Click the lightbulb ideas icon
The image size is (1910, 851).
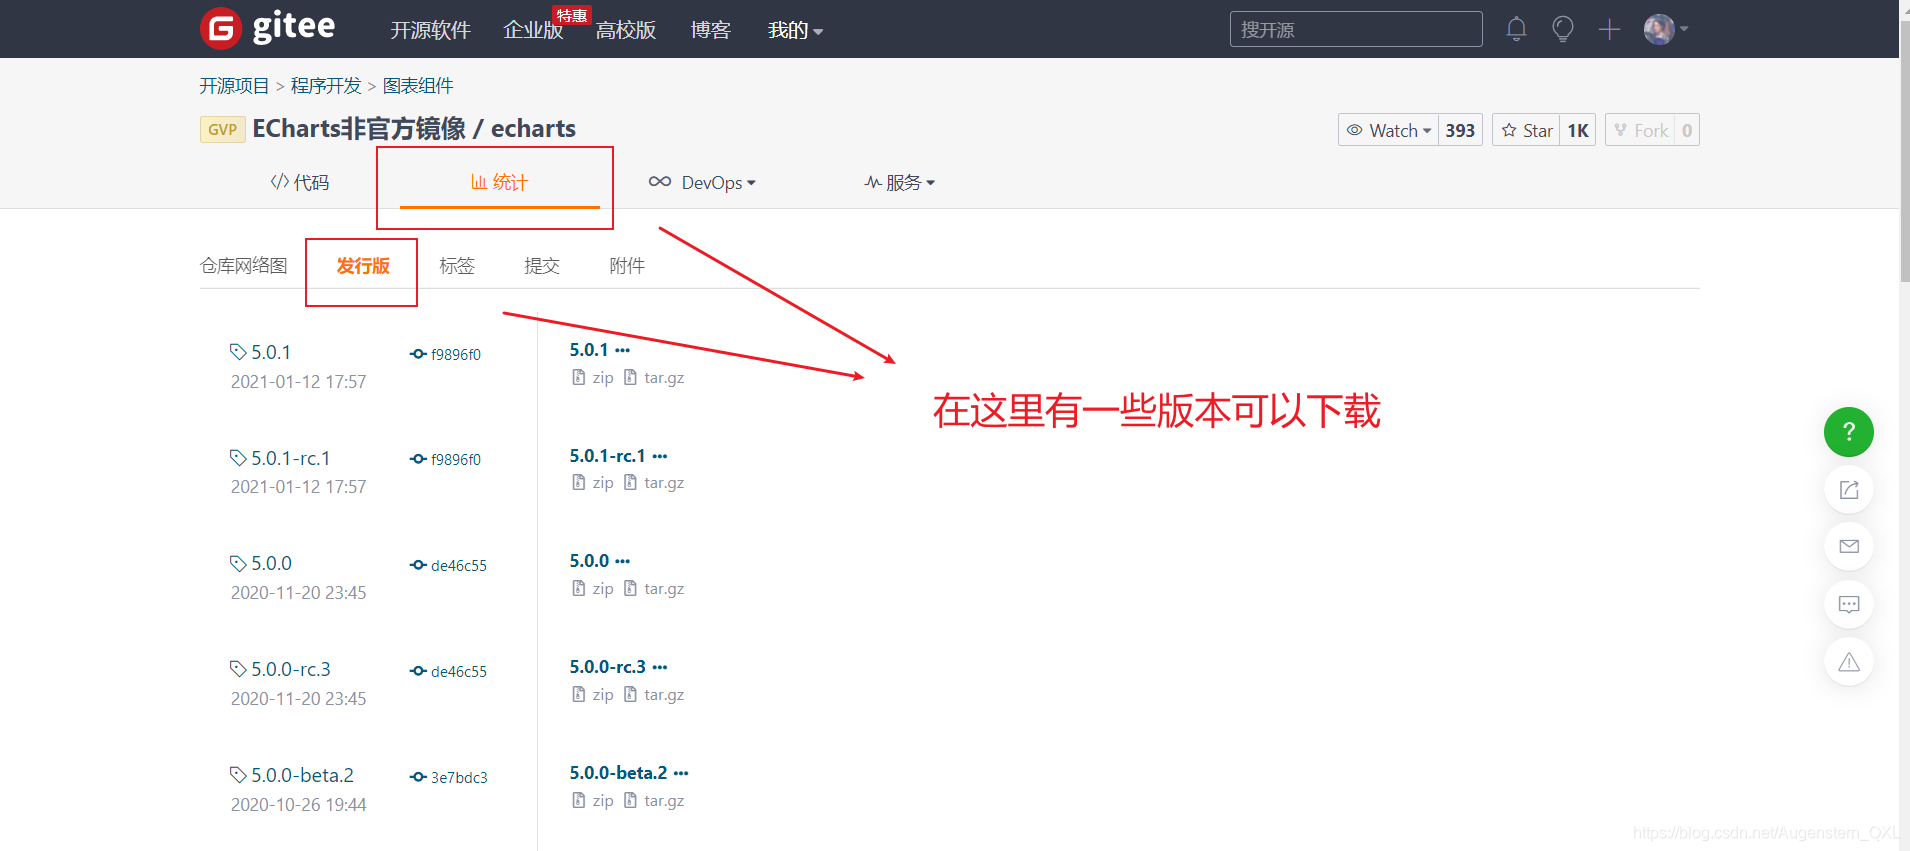[x=1563, y=29]
